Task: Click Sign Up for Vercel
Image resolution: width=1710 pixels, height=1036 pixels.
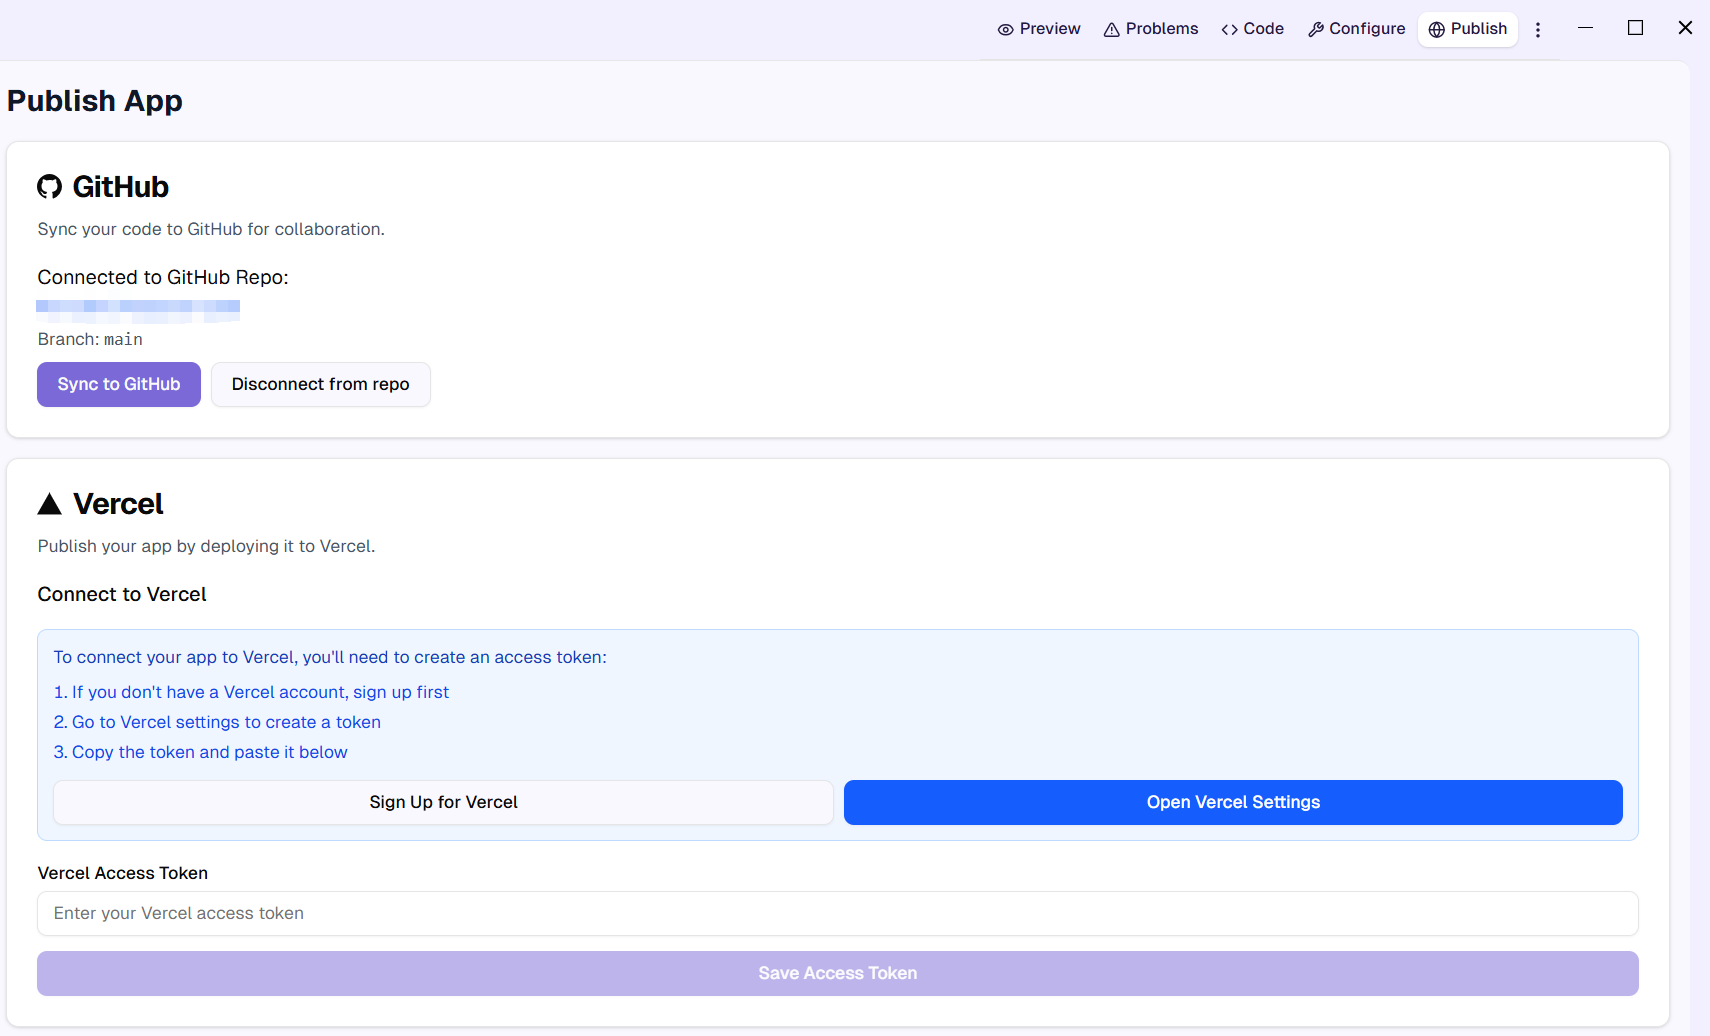Action: [443, 803]
